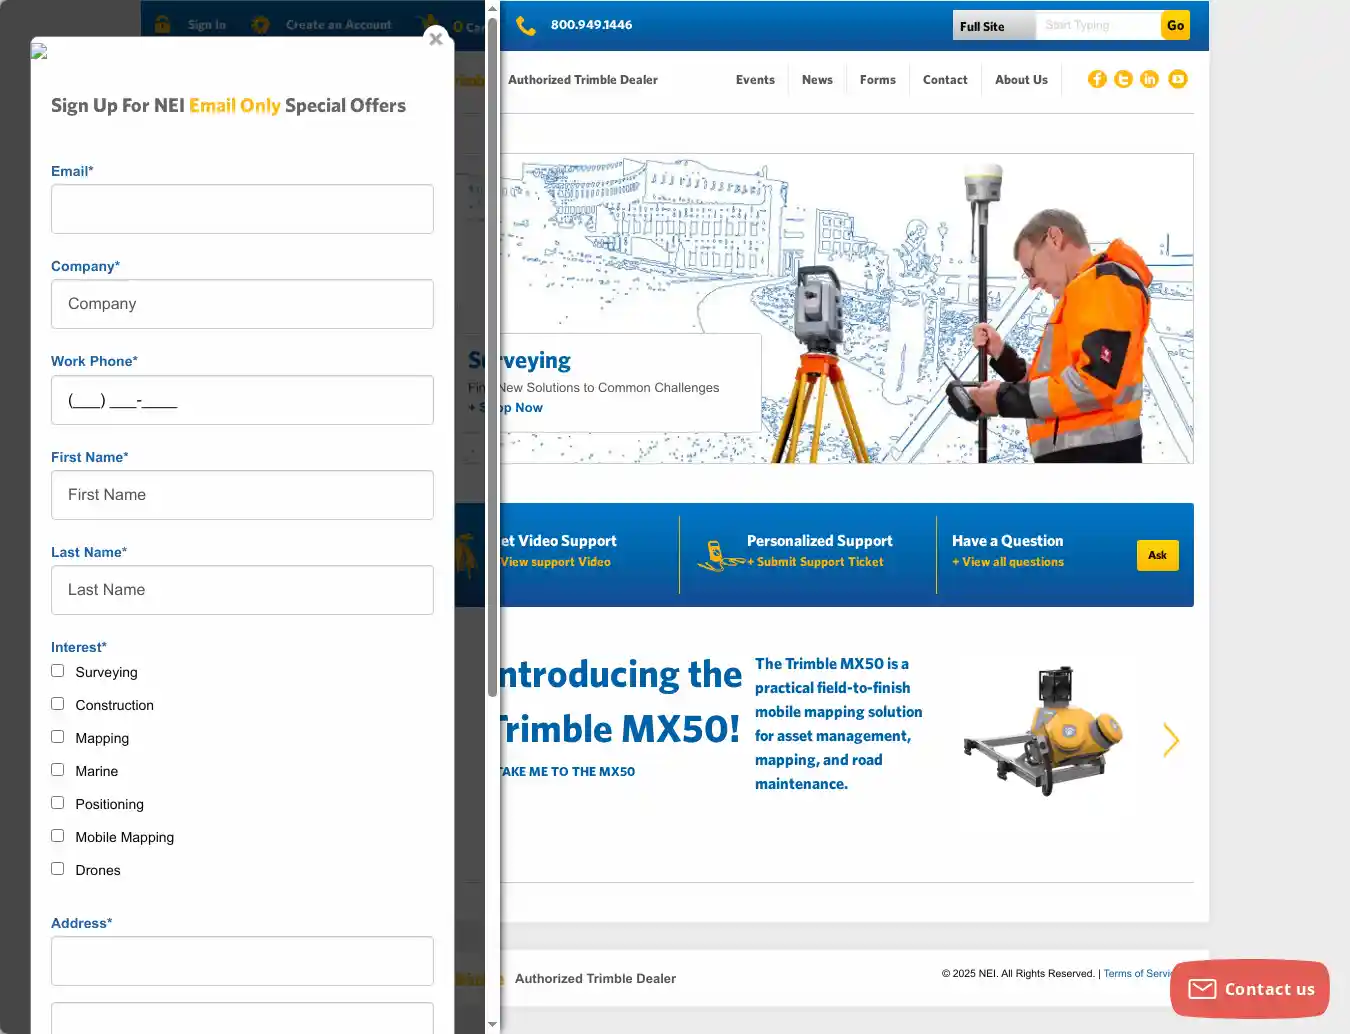Click the Personalized Support ticket icon
The width and height of the screenshot is (1350, 1034).
tap(716, 556)
